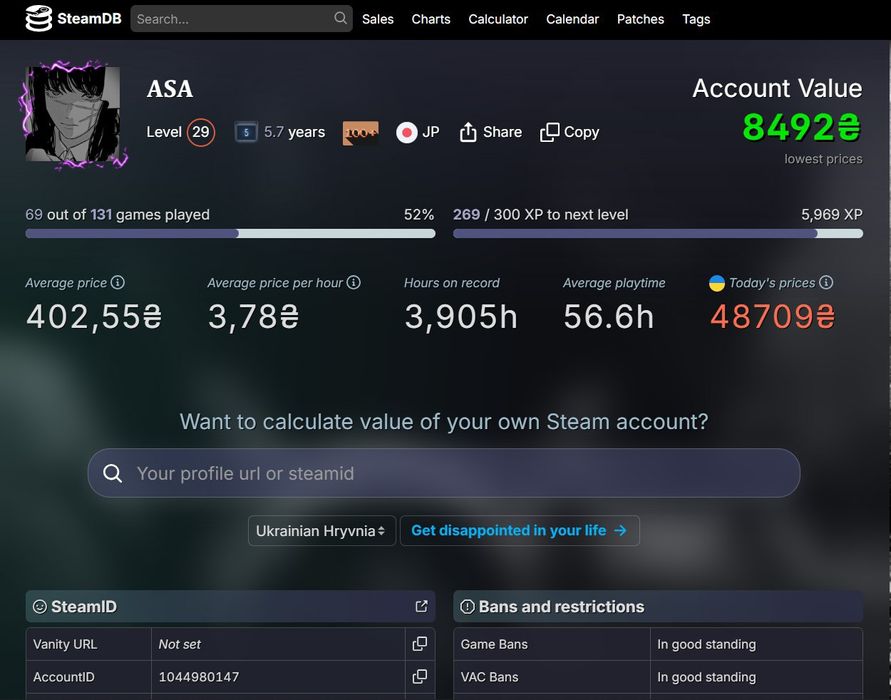This screenshot has width=891, height=700.
Task: Show info for Average price
Action: point(118,282)
